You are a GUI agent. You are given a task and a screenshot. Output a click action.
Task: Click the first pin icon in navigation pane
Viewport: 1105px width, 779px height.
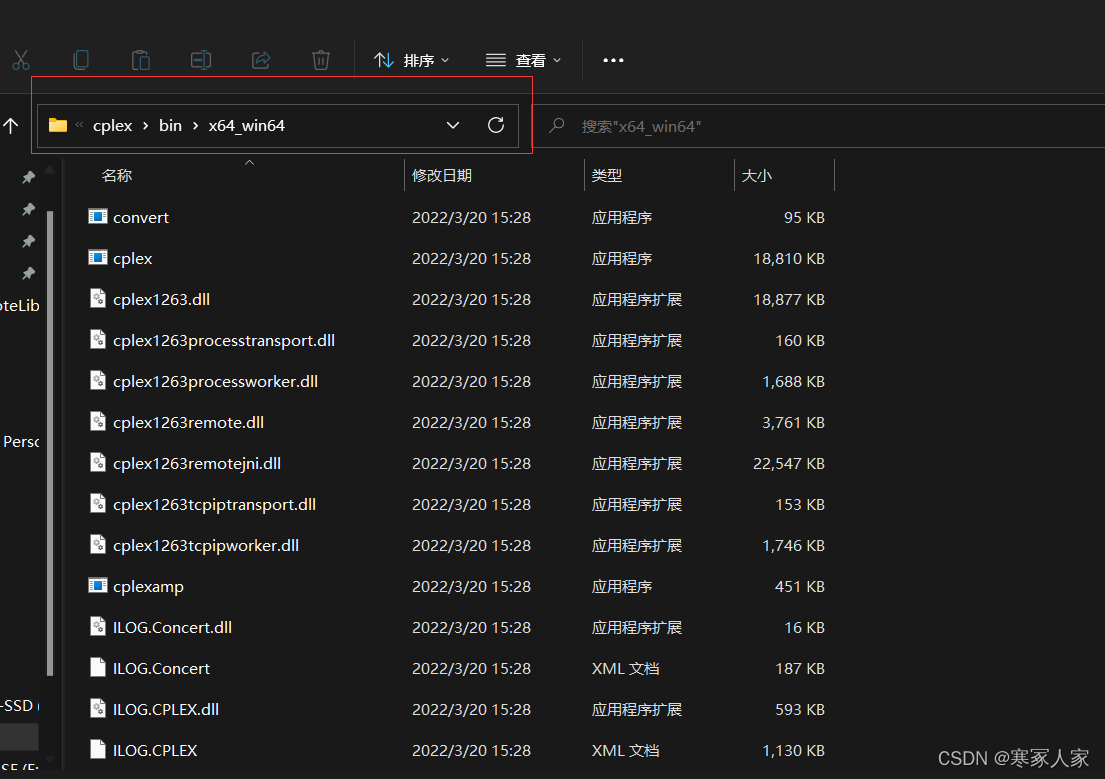point(28,178)
